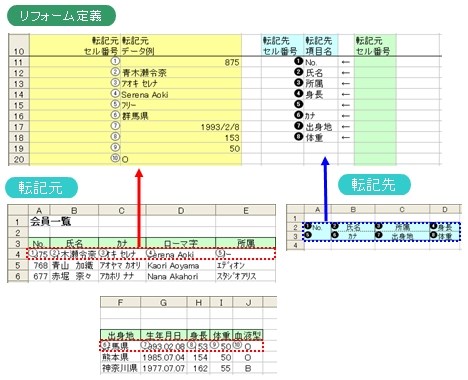
Task: Select column G header in lower sheet
Action: (163, 302)
